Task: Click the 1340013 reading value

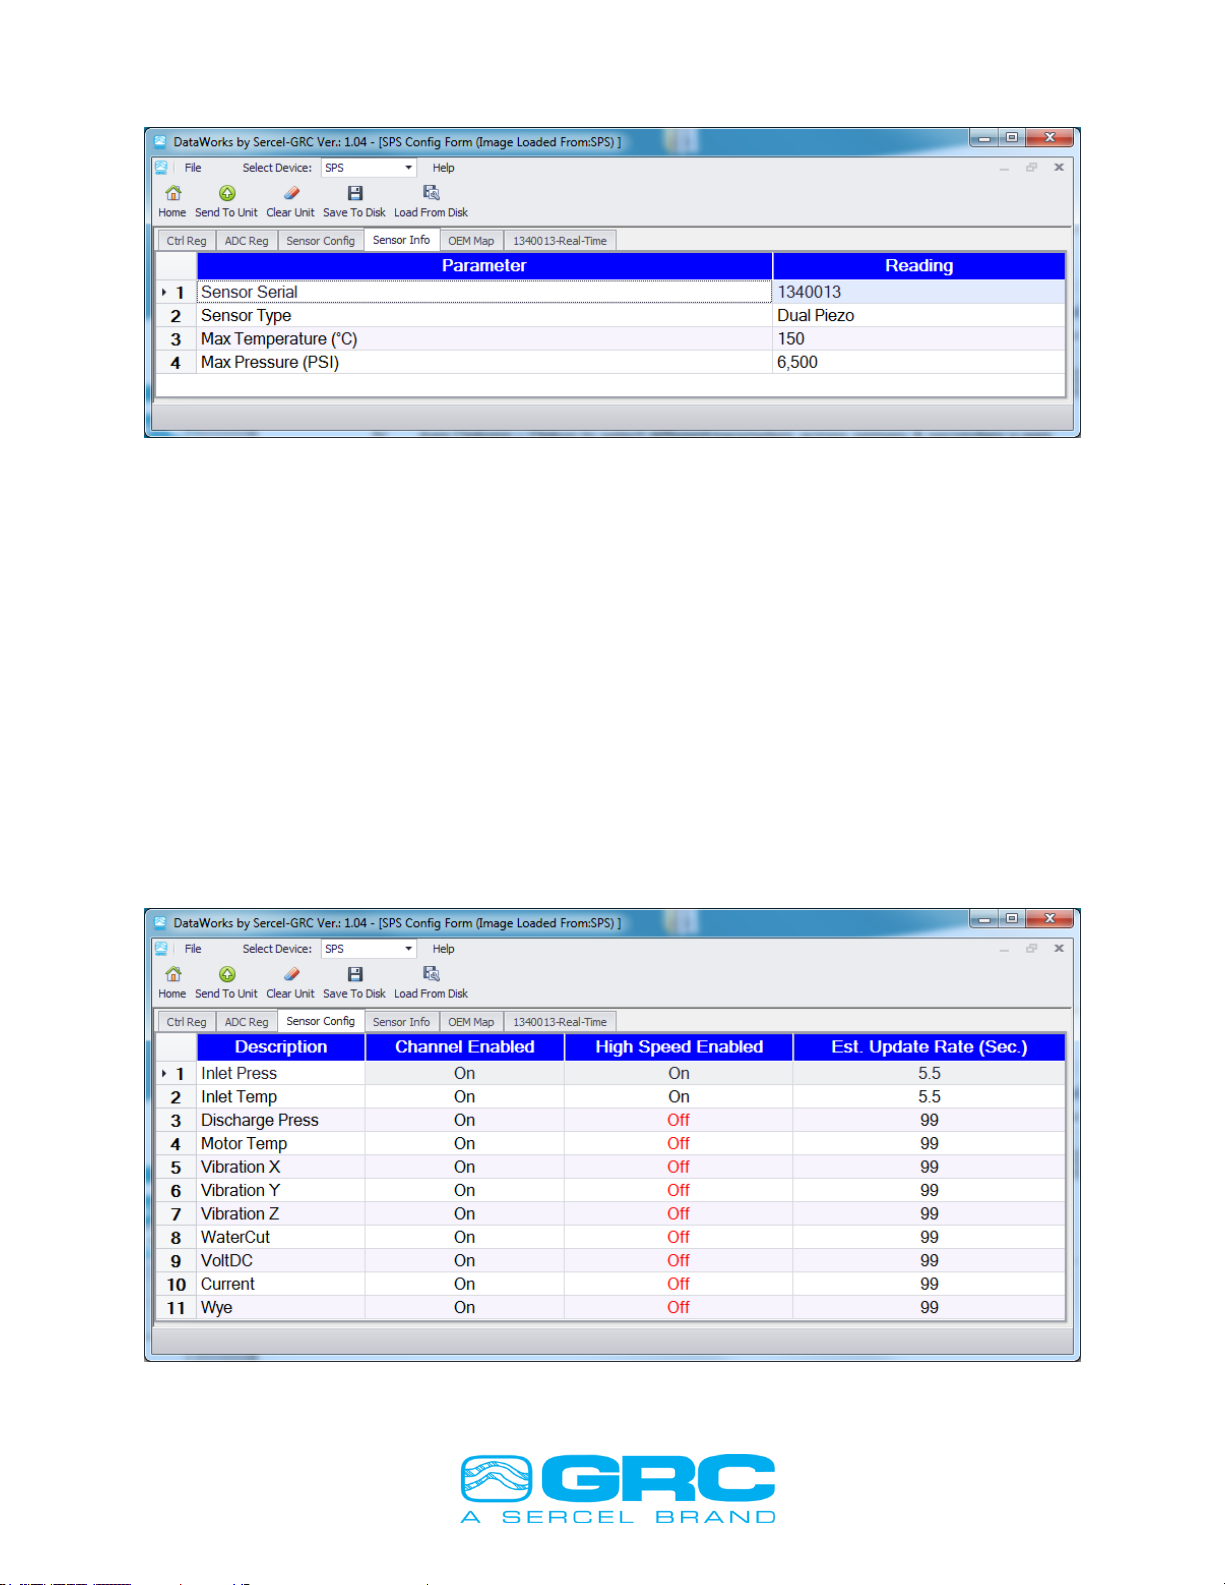Action: pos(809,292)
